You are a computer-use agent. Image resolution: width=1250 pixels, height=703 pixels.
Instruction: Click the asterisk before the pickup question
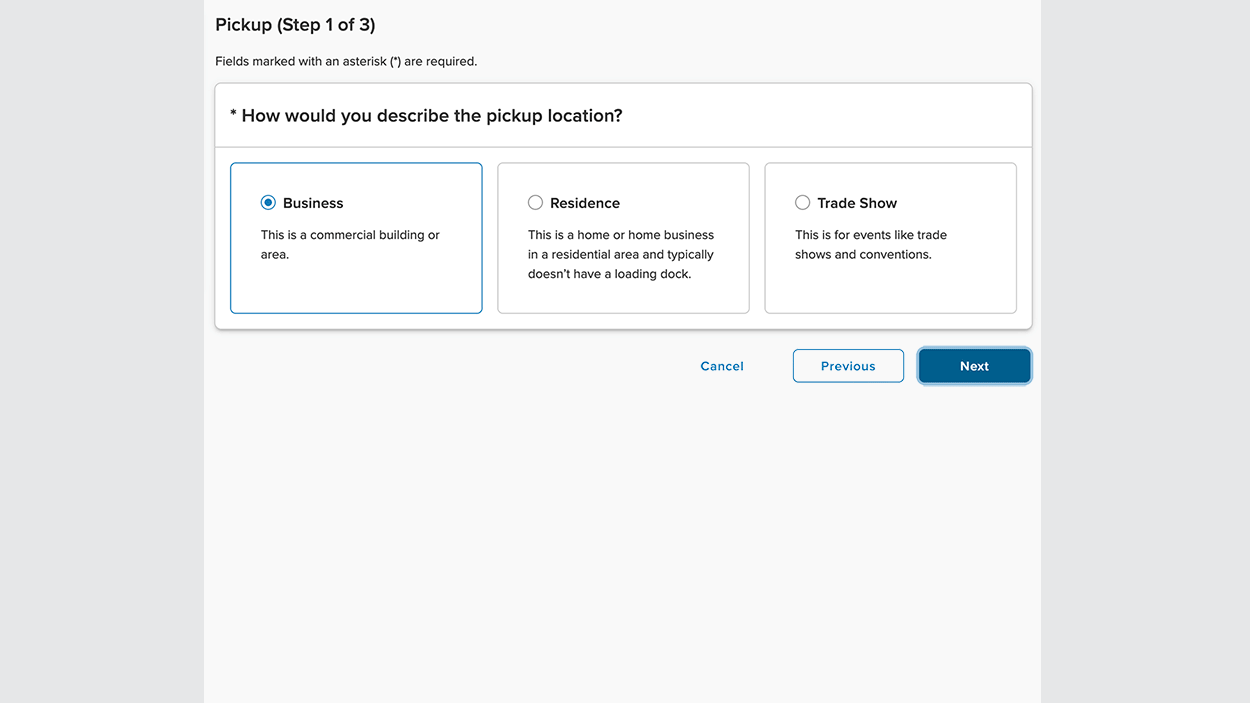234,116
